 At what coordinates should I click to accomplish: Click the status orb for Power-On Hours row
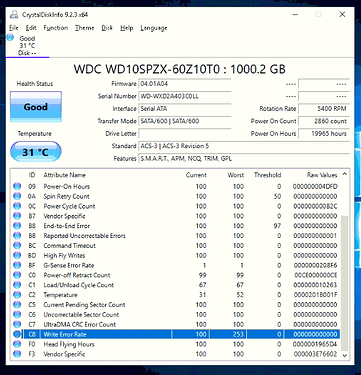(x=17, y=186)
